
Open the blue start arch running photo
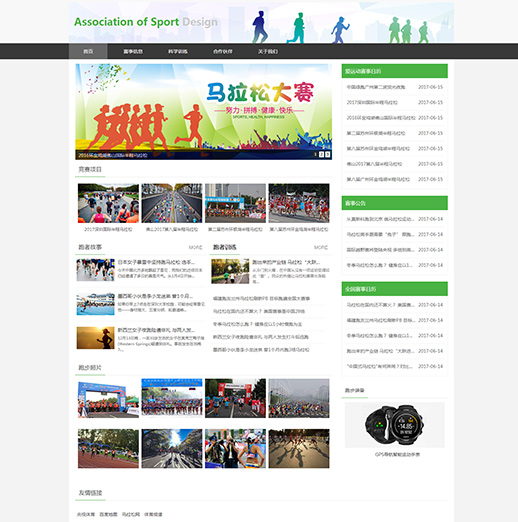pos(108,398)
